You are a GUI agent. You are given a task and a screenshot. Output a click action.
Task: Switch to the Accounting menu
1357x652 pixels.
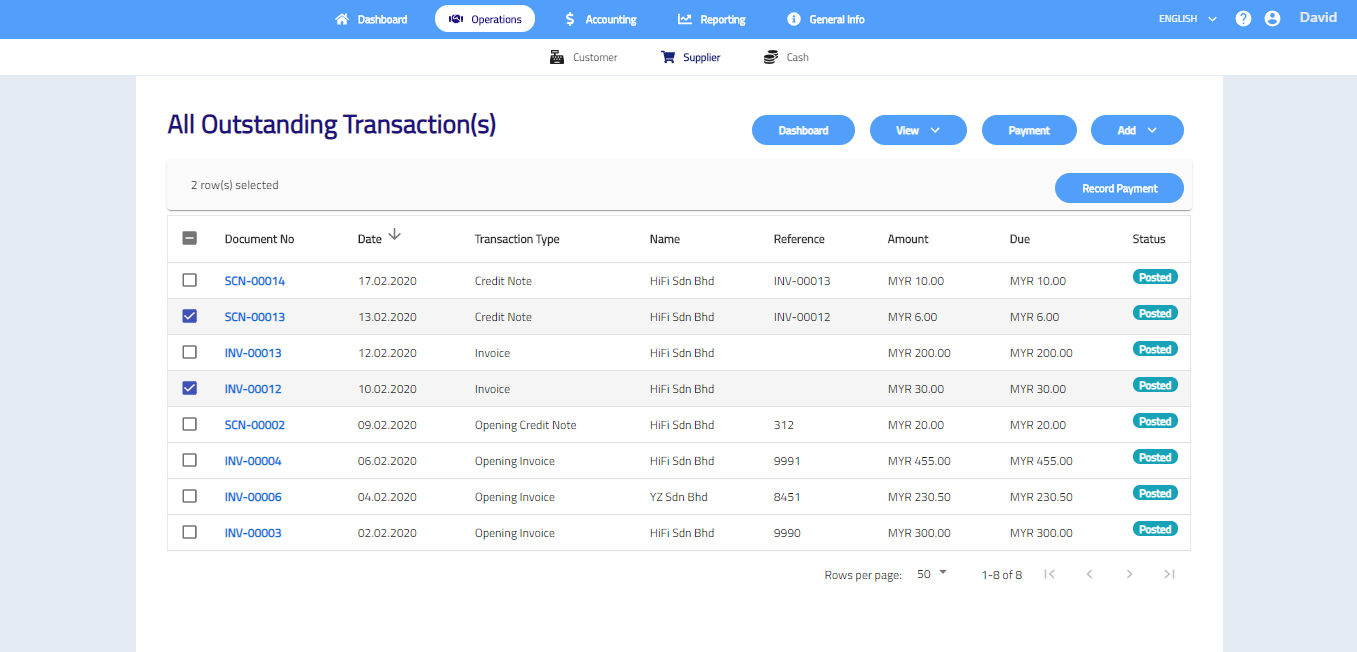600,19
